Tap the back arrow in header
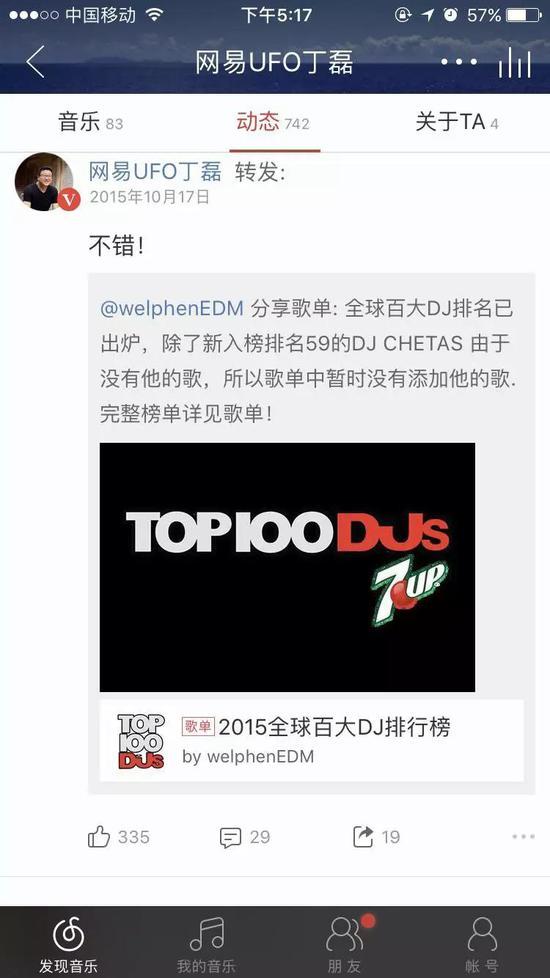The height and width of the screenshot is (978, 550). [x=36, y=62]
